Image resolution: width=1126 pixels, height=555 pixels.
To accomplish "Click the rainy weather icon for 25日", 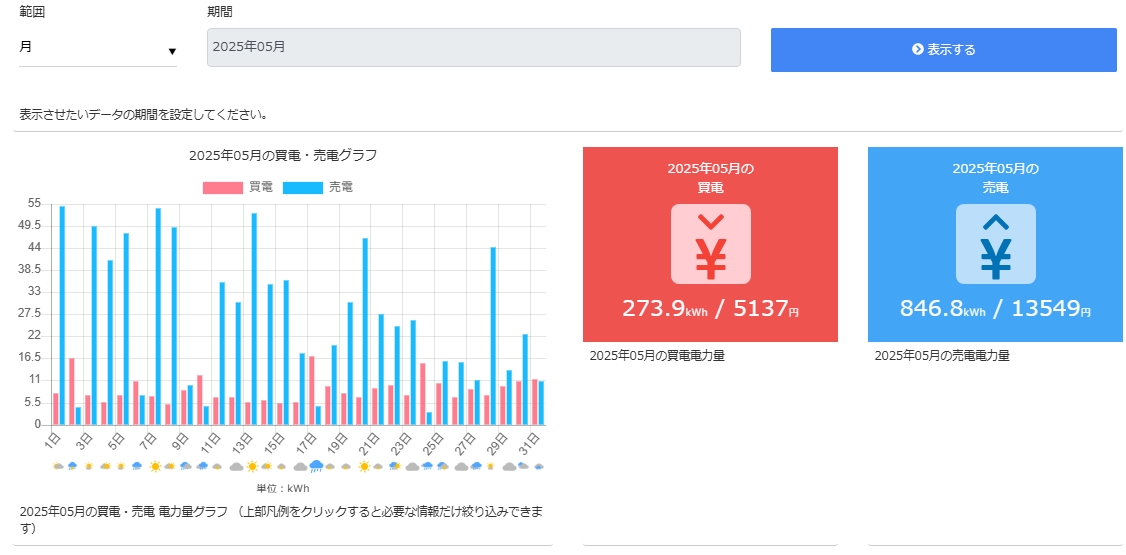I will 443,467.
